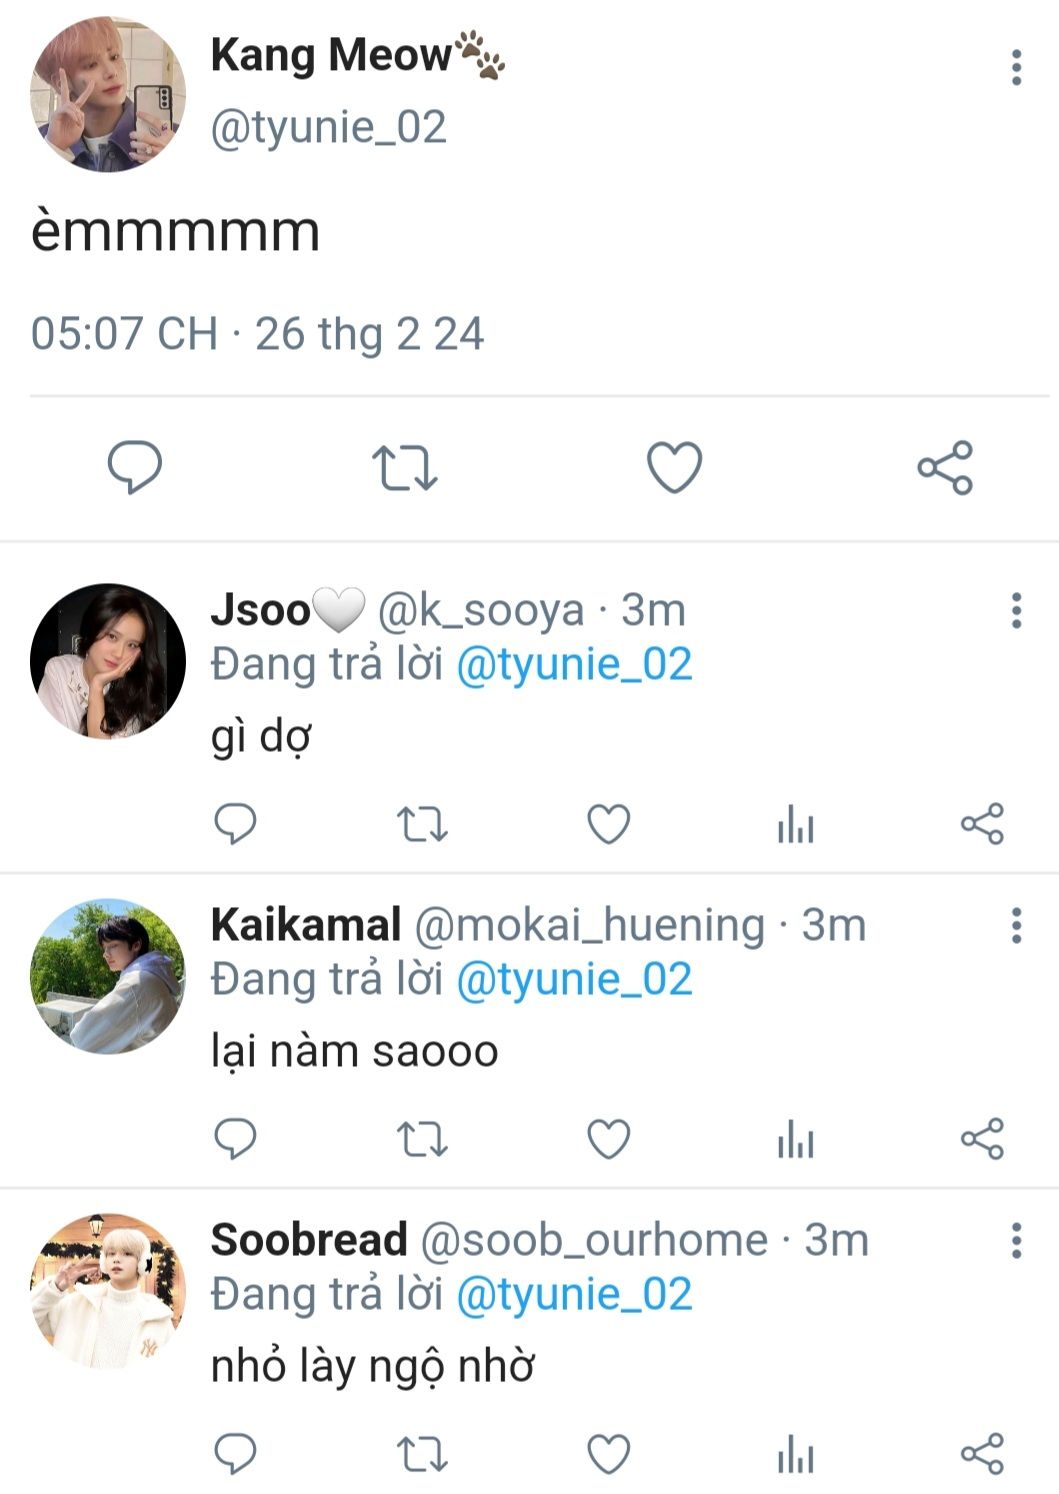Open @tyunie_02 mention link in Jsoo's reply

coord(574,665)
